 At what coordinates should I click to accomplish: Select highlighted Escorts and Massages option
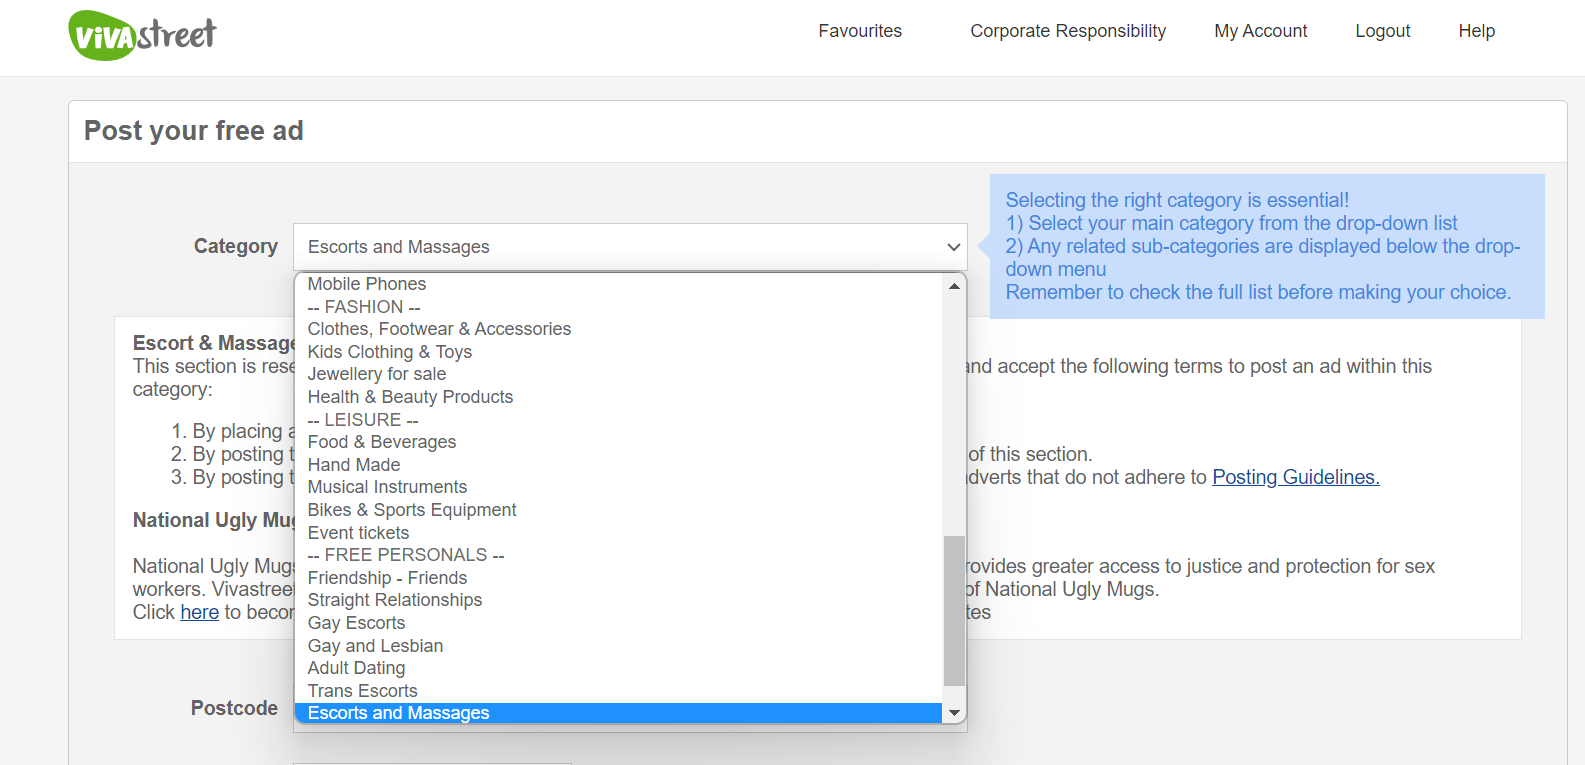coord(618,713)
